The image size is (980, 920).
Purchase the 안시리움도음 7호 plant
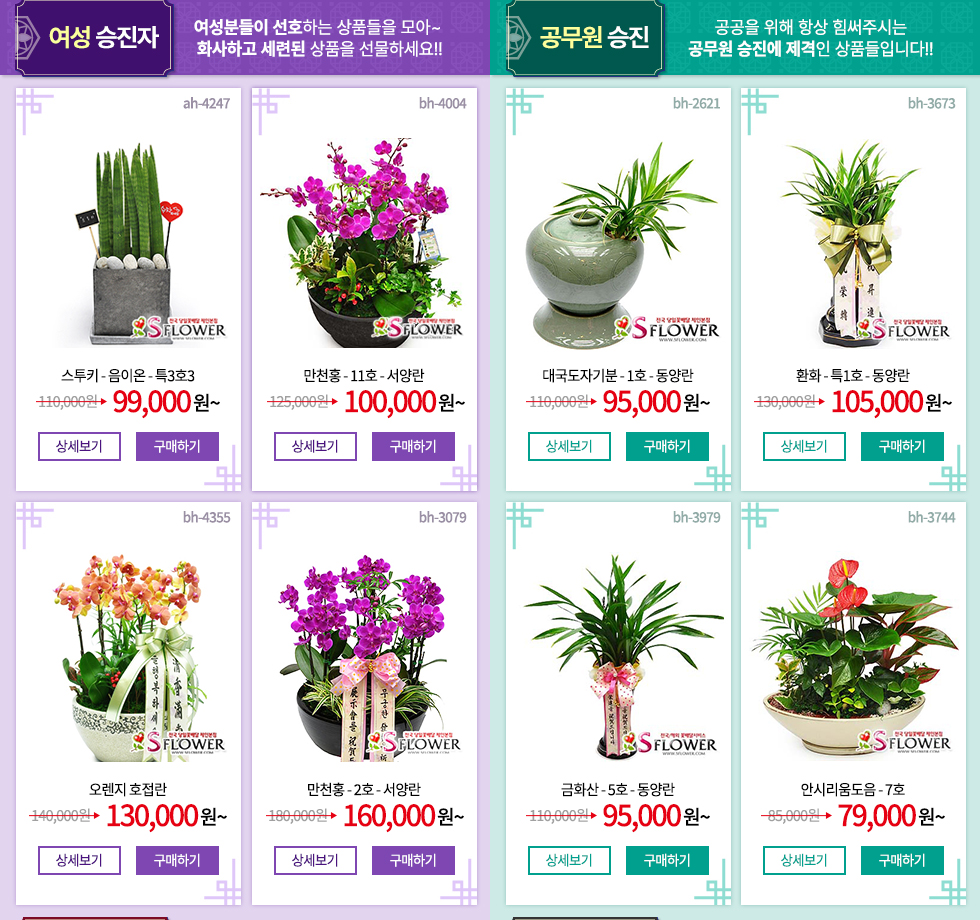click(902, 860)
